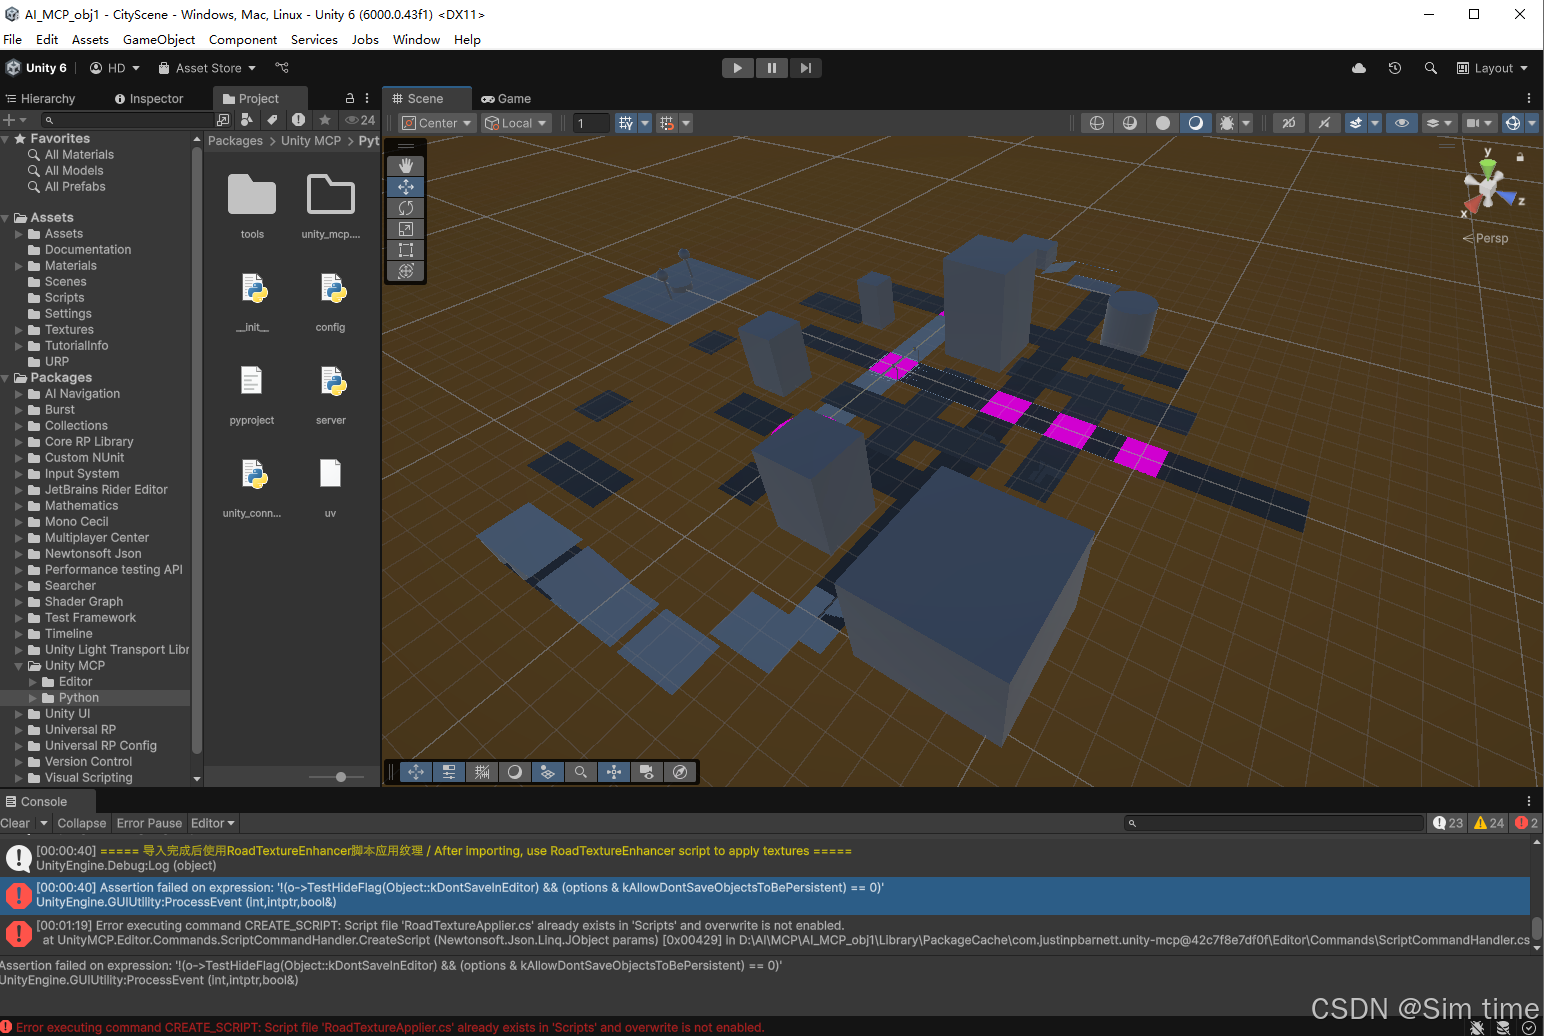Screen dimensions: 1544x1036
Task: Open the Unity Cloud icon
Action: click(x=1359, y=68)
